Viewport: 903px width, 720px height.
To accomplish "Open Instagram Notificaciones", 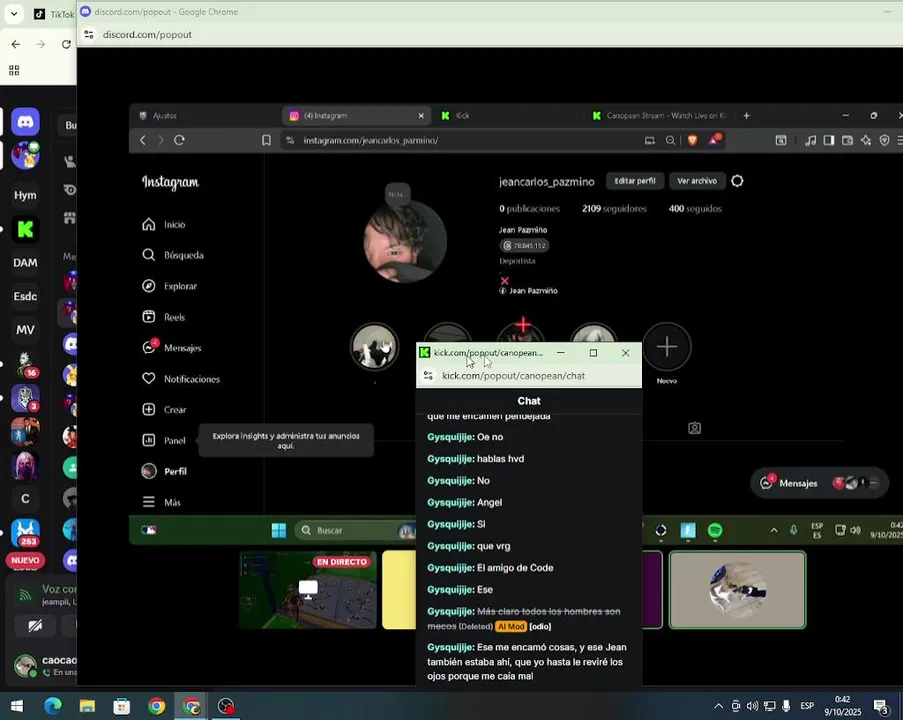I will [181, 379].
